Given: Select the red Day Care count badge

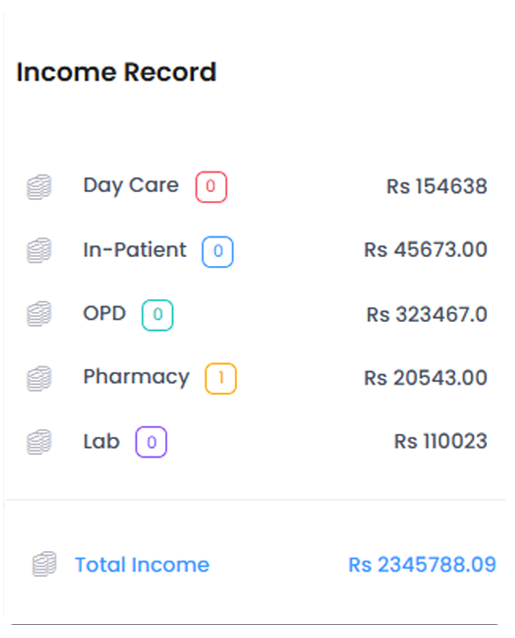Looking at the screenshot, I should 211,187.
